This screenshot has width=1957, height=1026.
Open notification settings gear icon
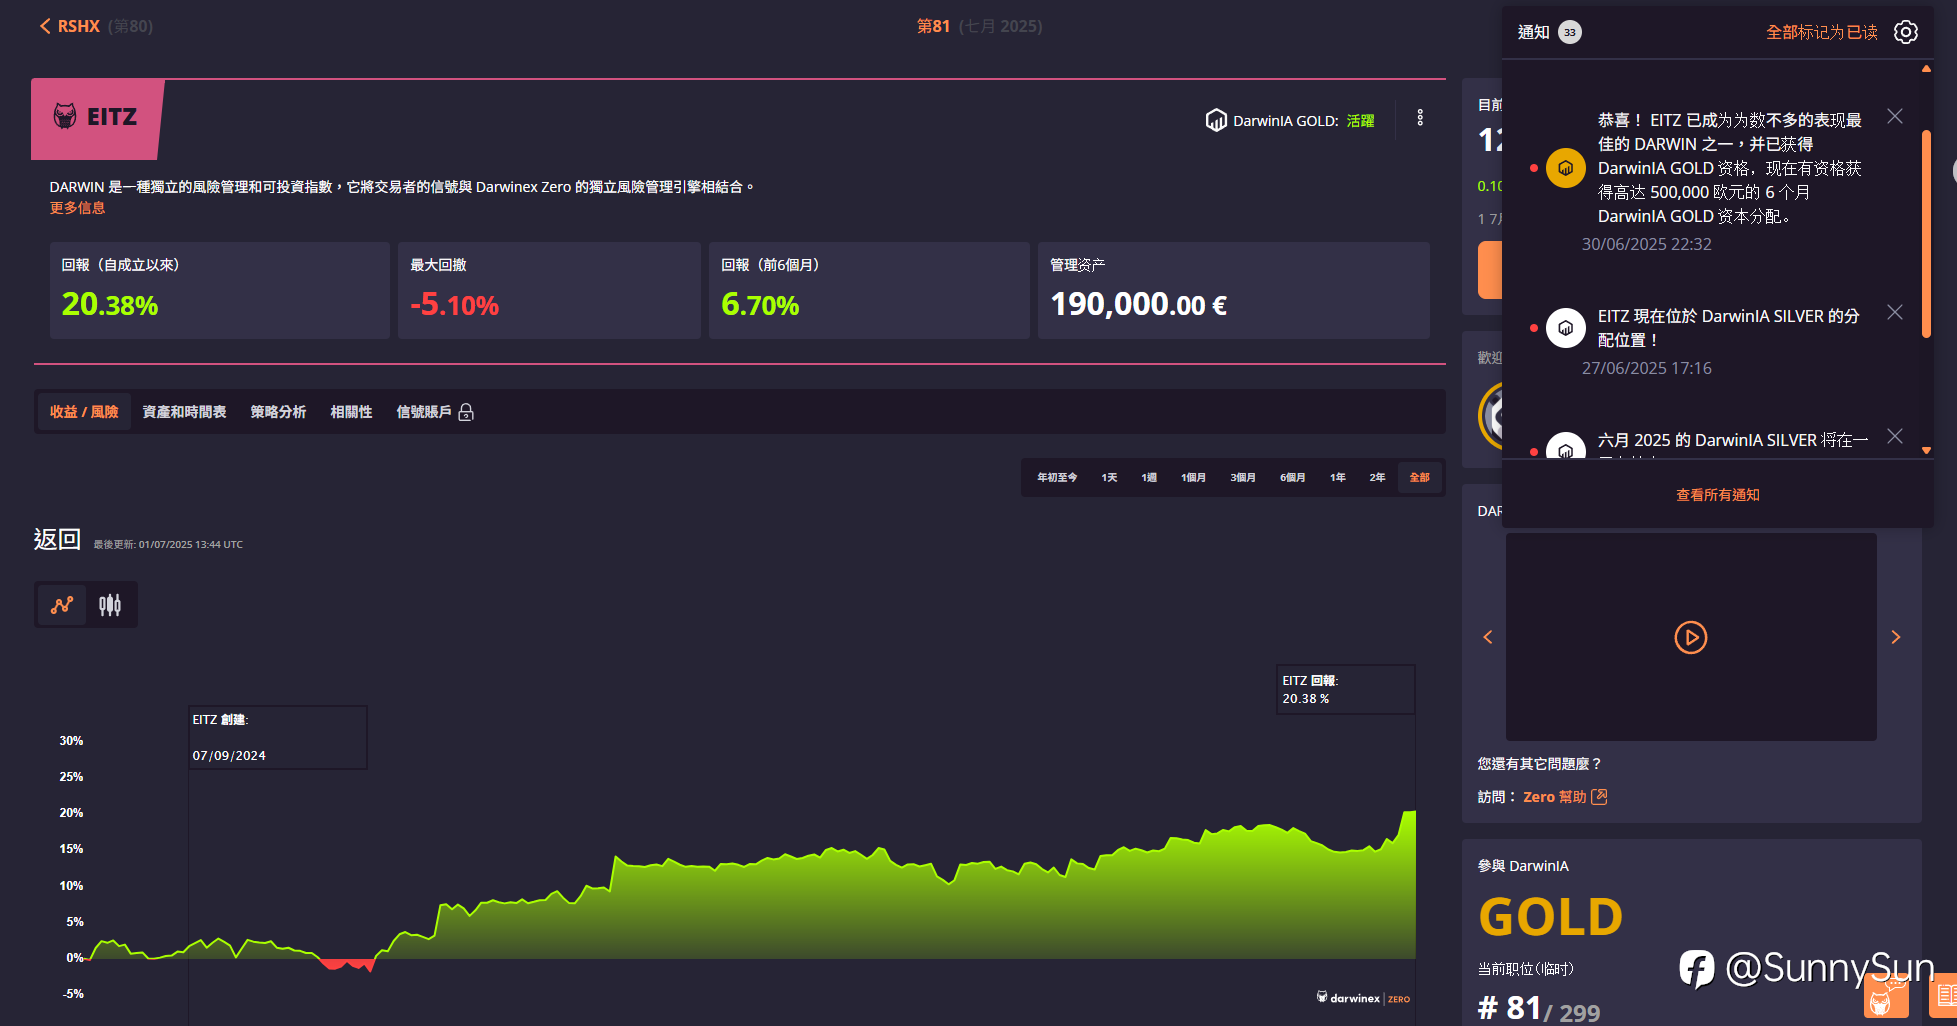(x=1905, y=32)
